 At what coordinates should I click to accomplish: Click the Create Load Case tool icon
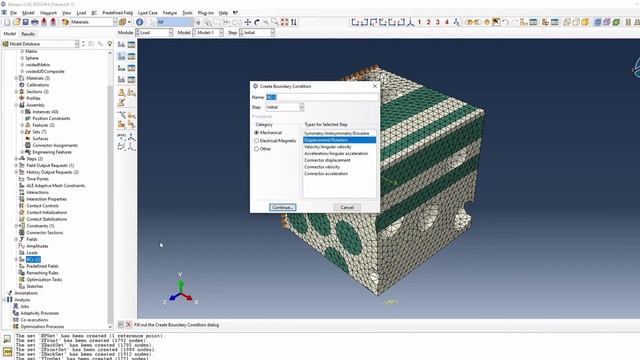pos(121,79)
